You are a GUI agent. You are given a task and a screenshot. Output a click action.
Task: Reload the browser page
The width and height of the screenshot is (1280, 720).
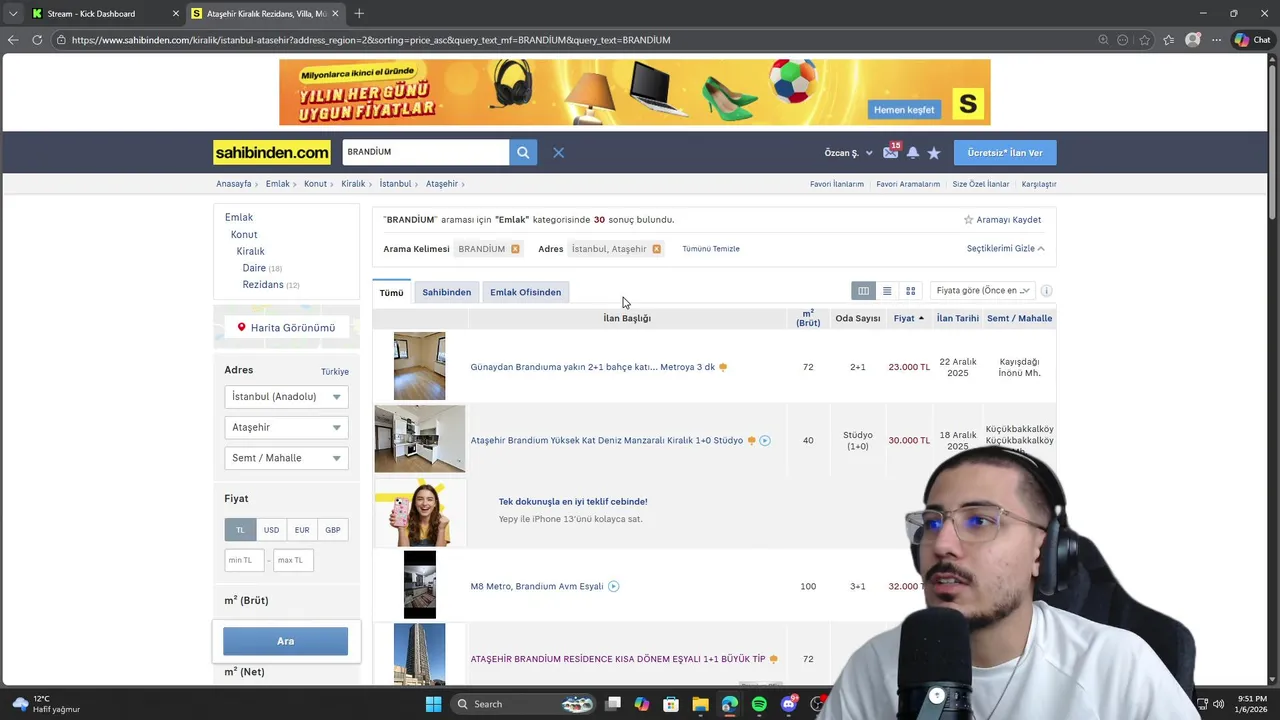(37, 40)
